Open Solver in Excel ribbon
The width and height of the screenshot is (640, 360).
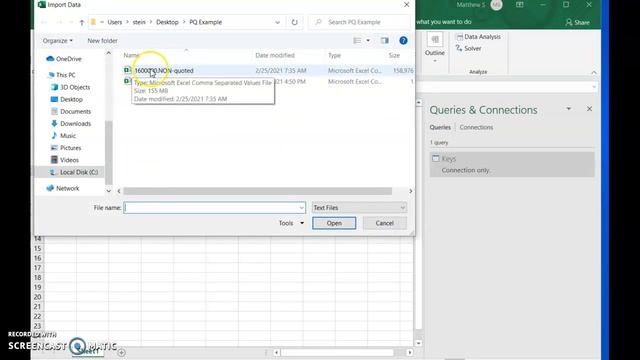point(468,49)
